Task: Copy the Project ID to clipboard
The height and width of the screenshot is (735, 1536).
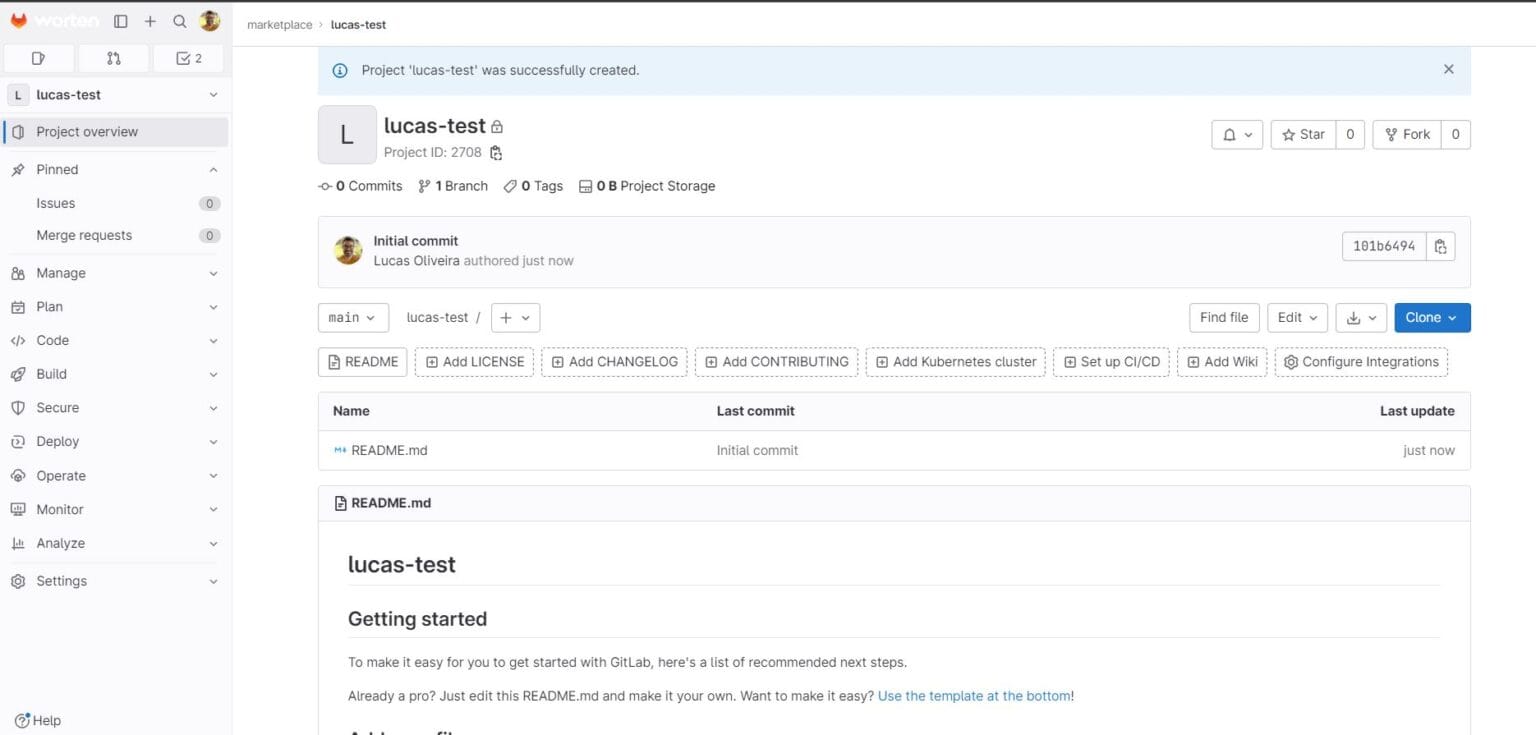Action: (x=496, y=152)
